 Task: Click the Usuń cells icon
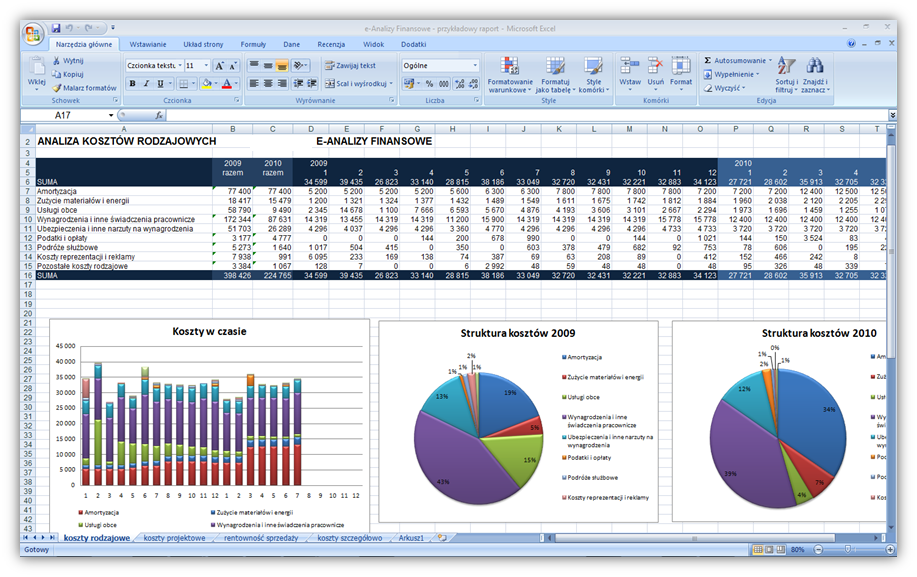coord(655,71)
